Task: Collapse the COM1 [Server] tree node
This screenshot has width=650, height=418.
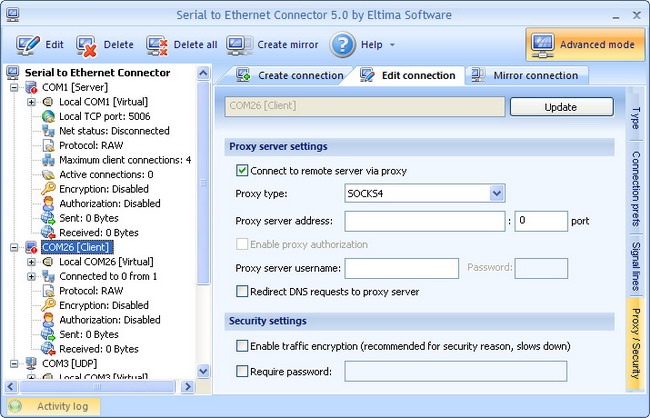Action: pyautogui.click(x=14, y=87)
